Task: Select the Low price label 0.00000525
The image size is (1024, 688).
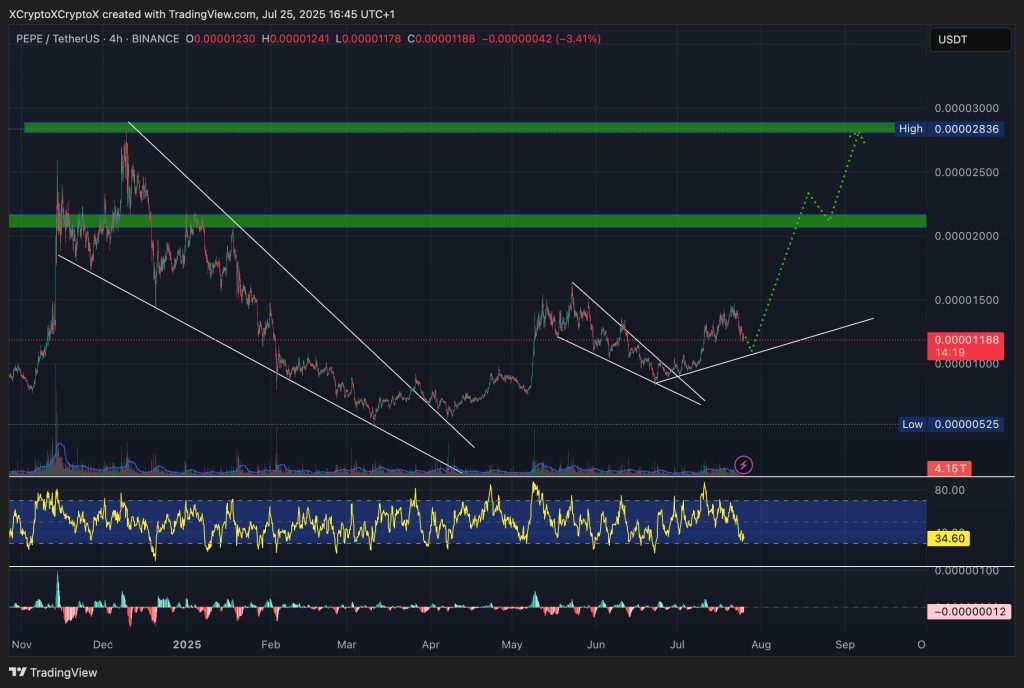Action: (x=964, y=424)
